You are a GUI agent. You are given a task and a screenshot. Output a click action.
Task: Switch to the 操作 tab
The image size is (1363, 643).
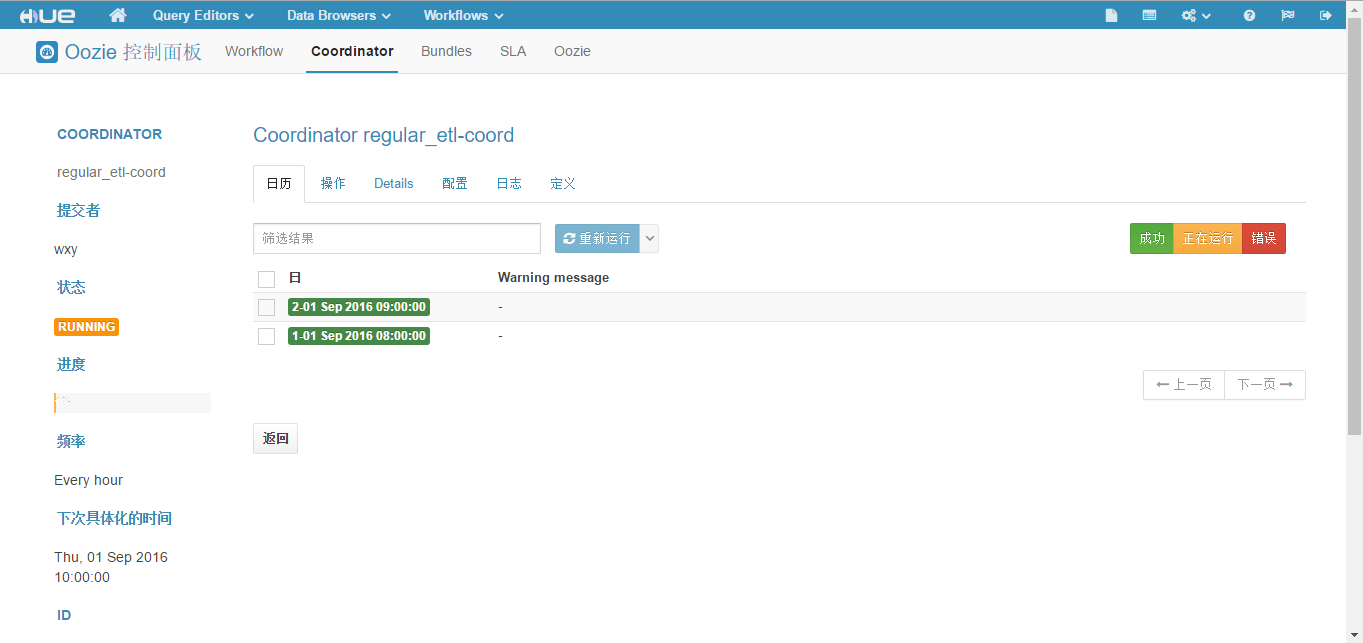pyautogui.click(x=333, y=184)
